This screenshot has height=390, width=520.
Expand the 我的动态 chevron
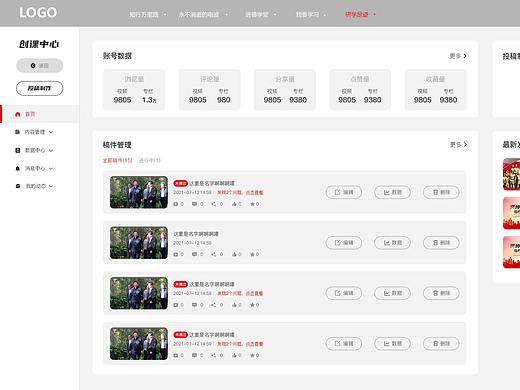(x=51, y=186)
